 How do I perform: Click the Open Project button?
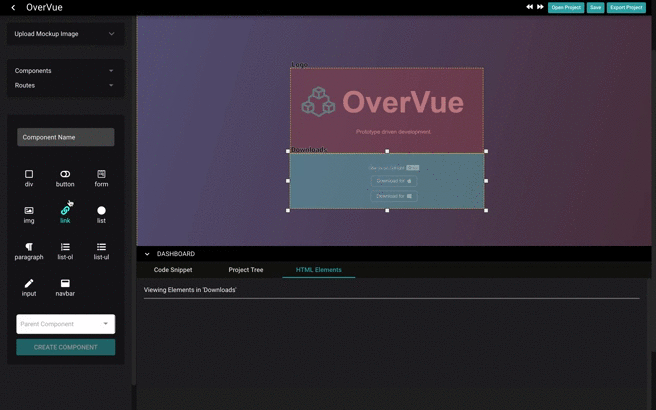point(566,8)
